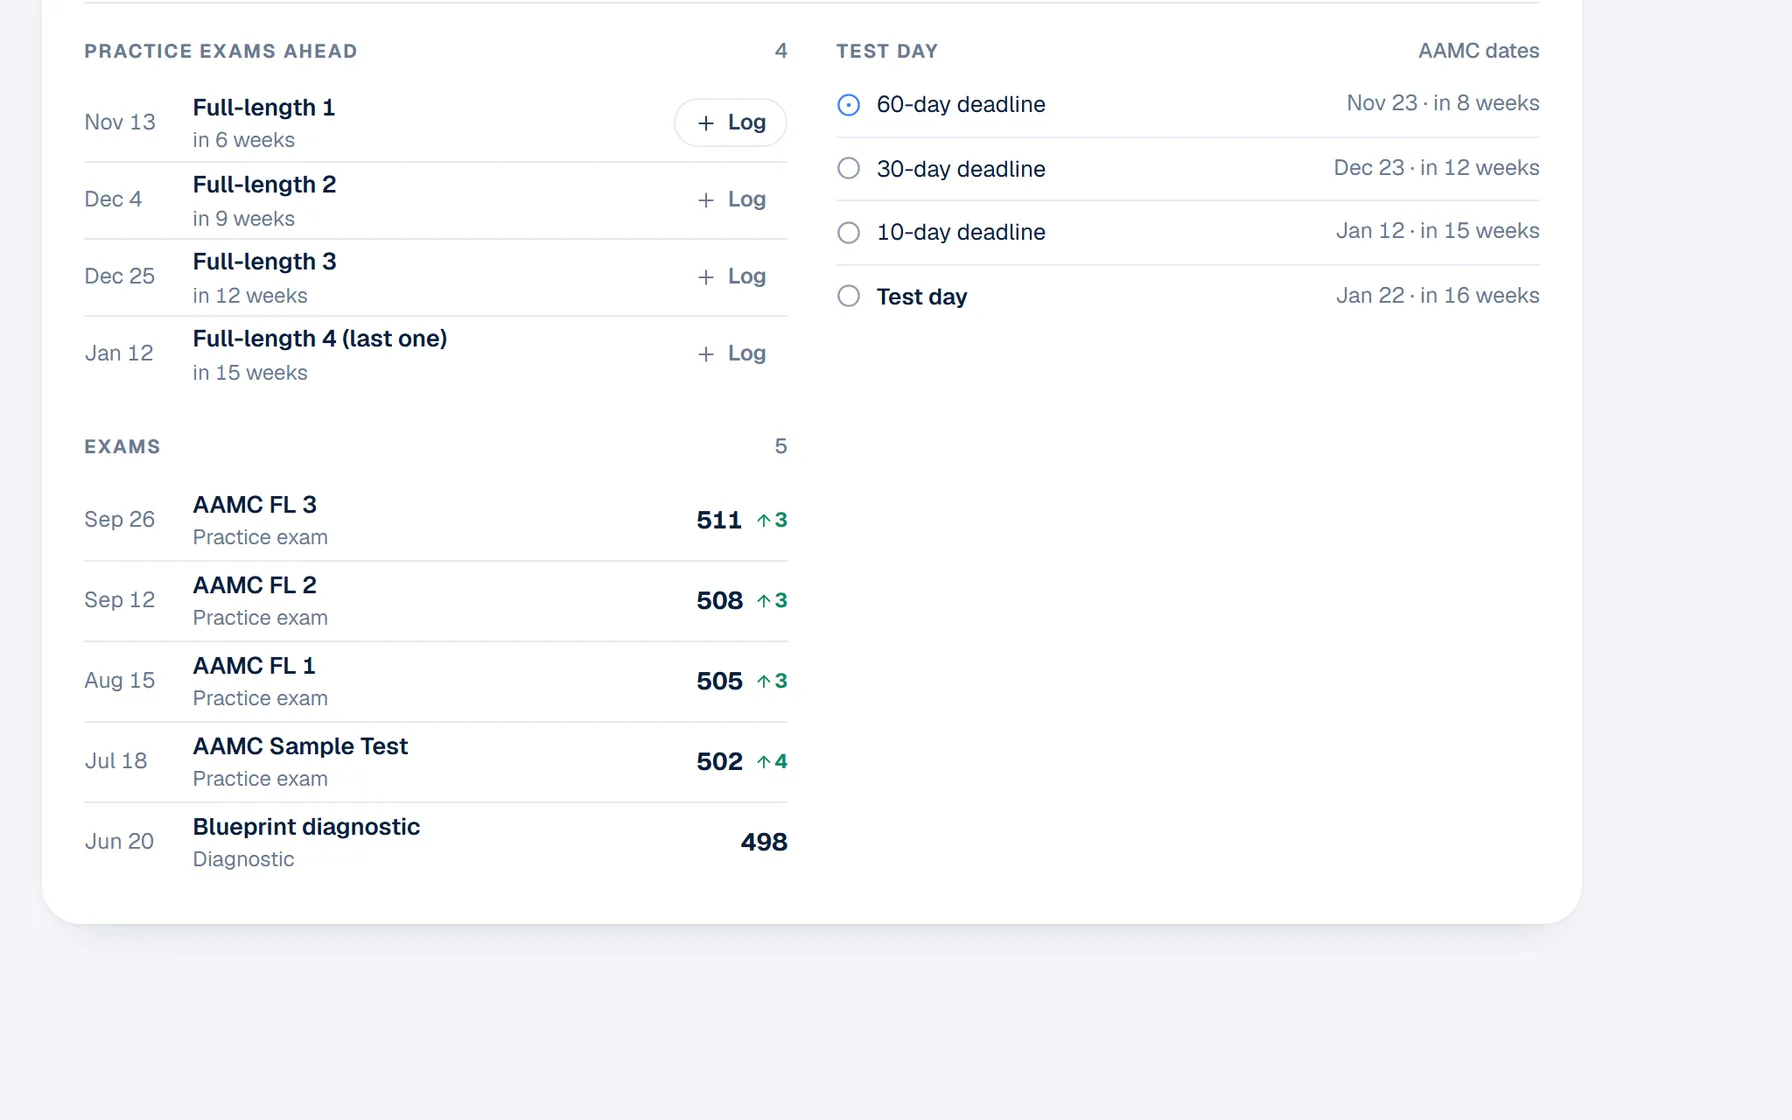Open the AAMC FL 1 exam row
This screenshot has height=1120, width=1792.
coord(436,681)
